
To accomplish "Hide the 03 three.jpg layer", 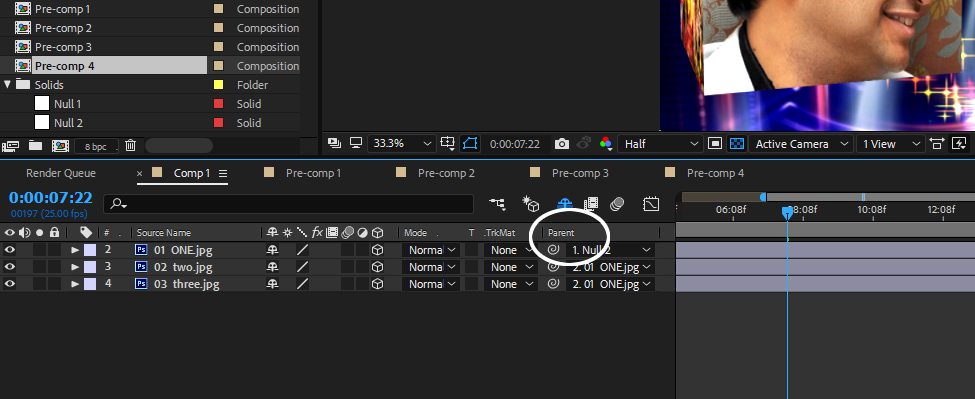I will pos(9,283).
